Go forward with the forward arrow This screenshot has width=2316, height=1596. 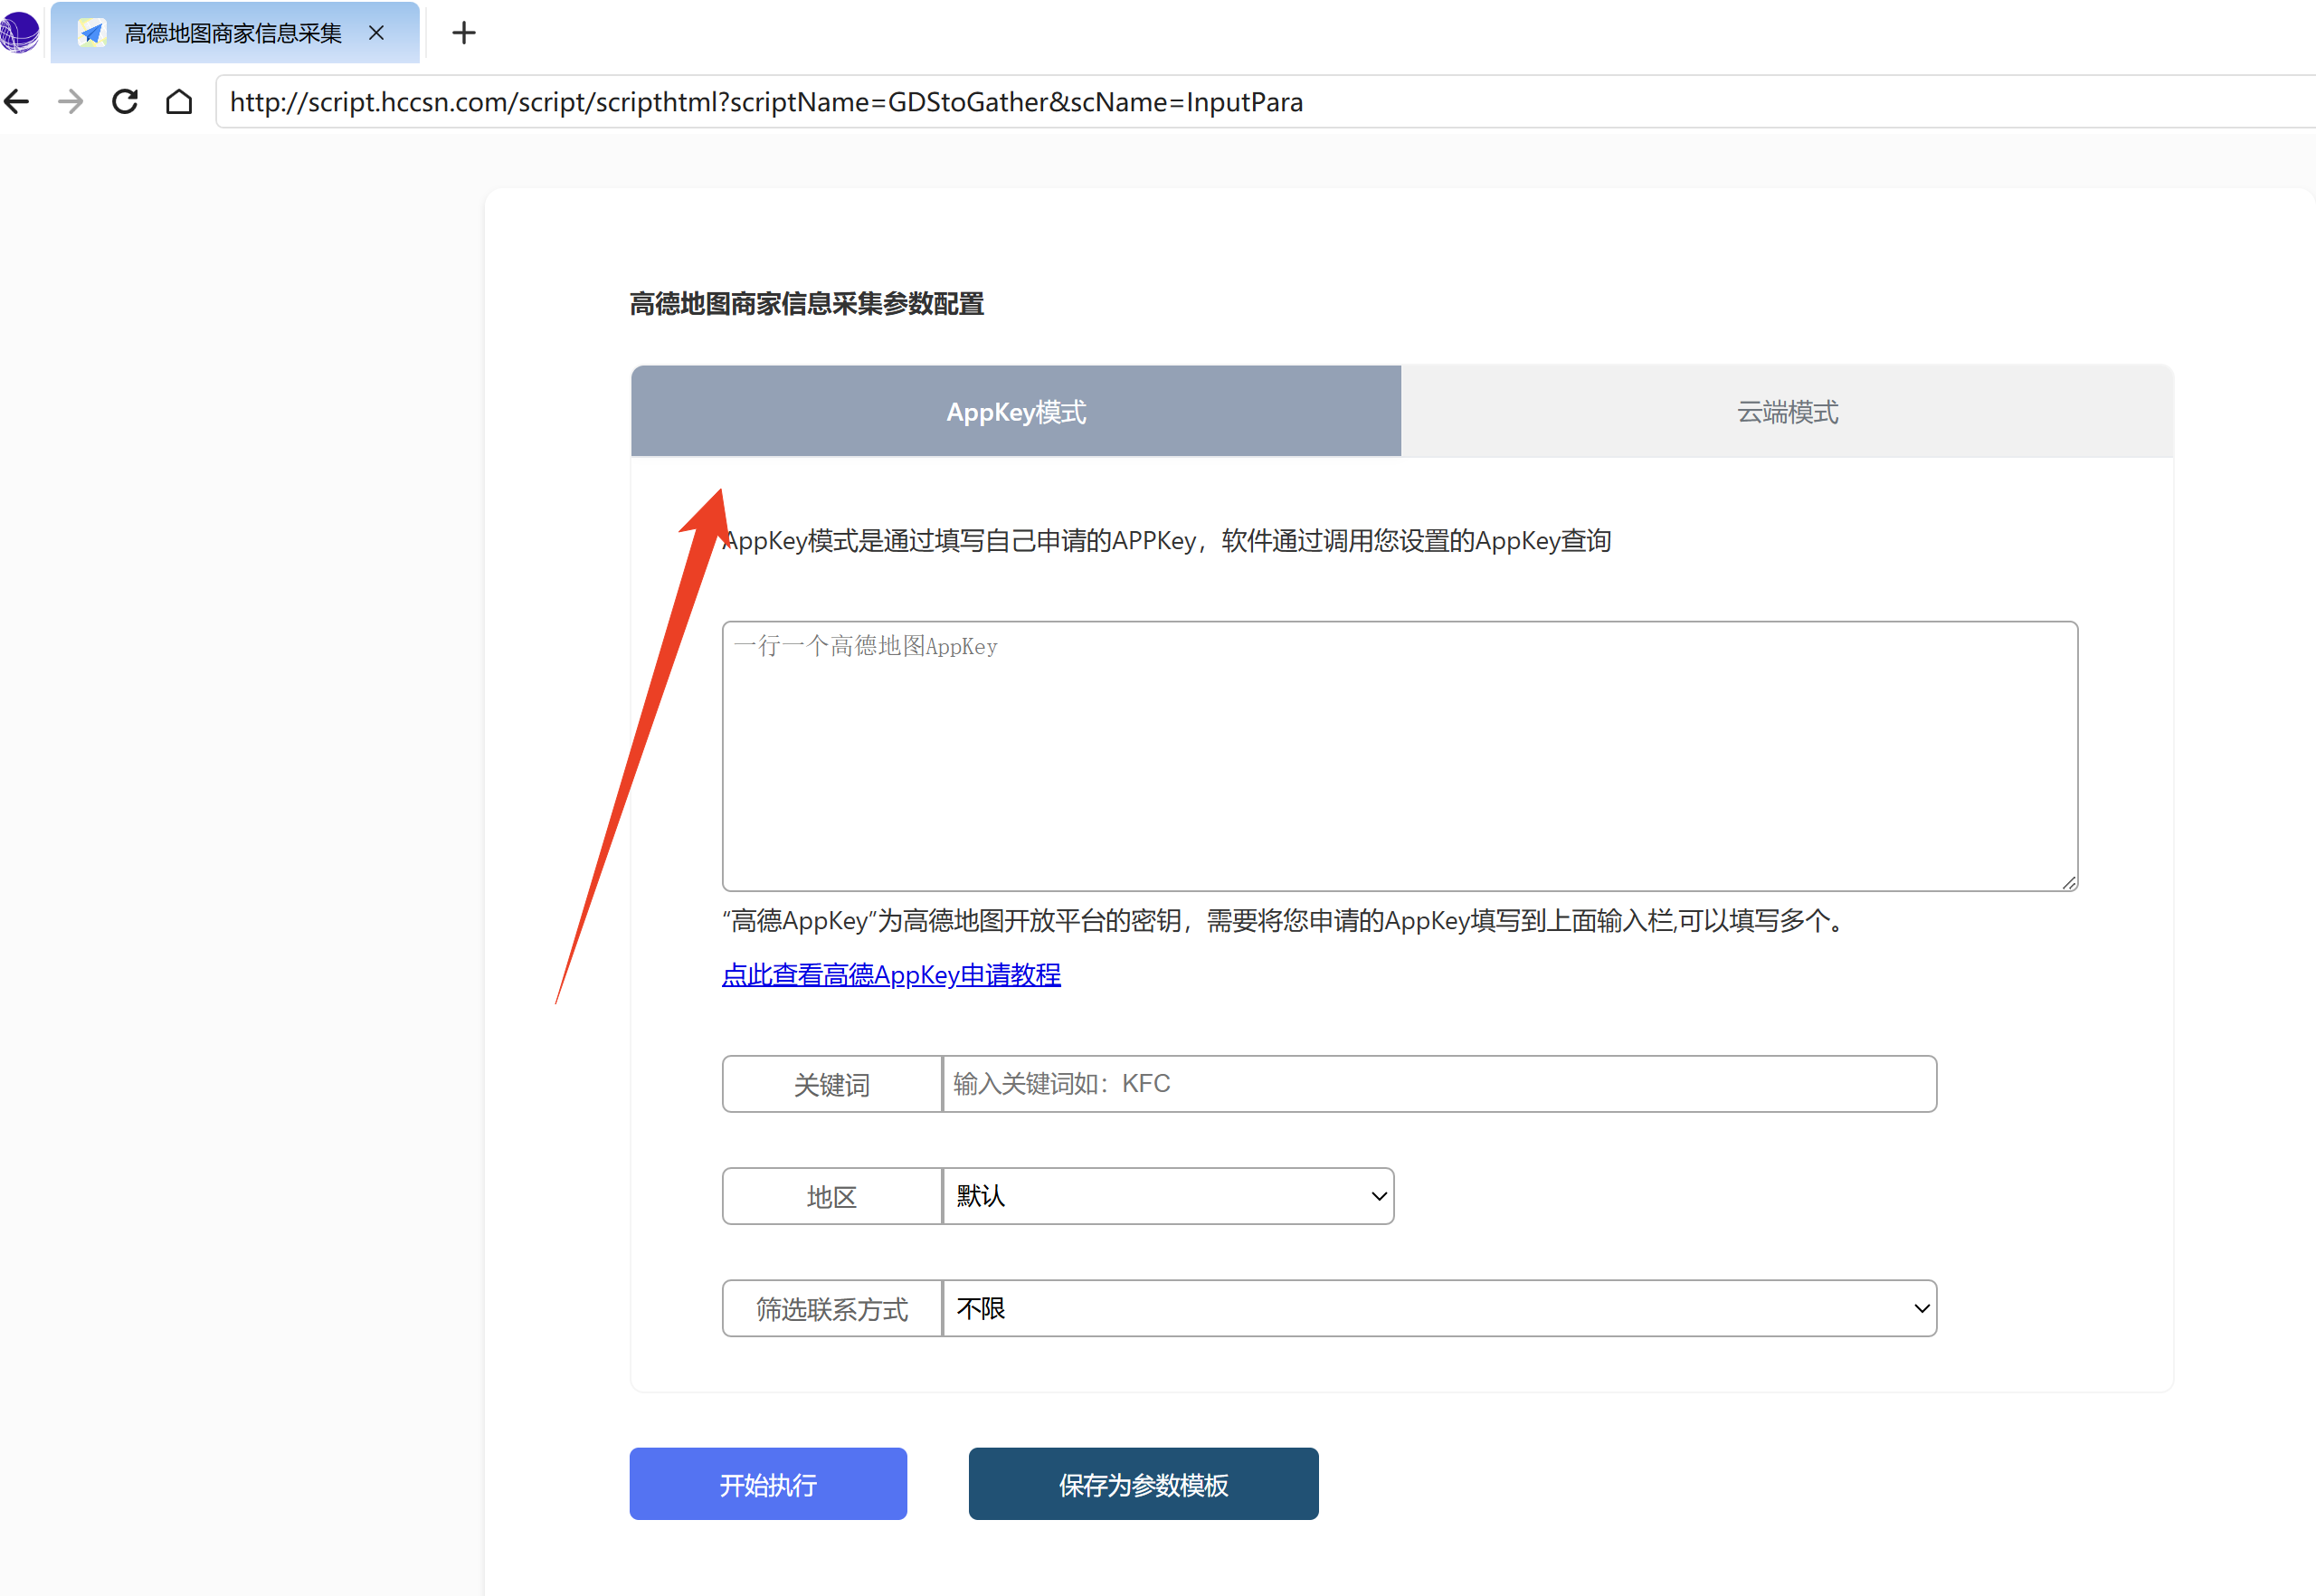click(x=71, y=101)
